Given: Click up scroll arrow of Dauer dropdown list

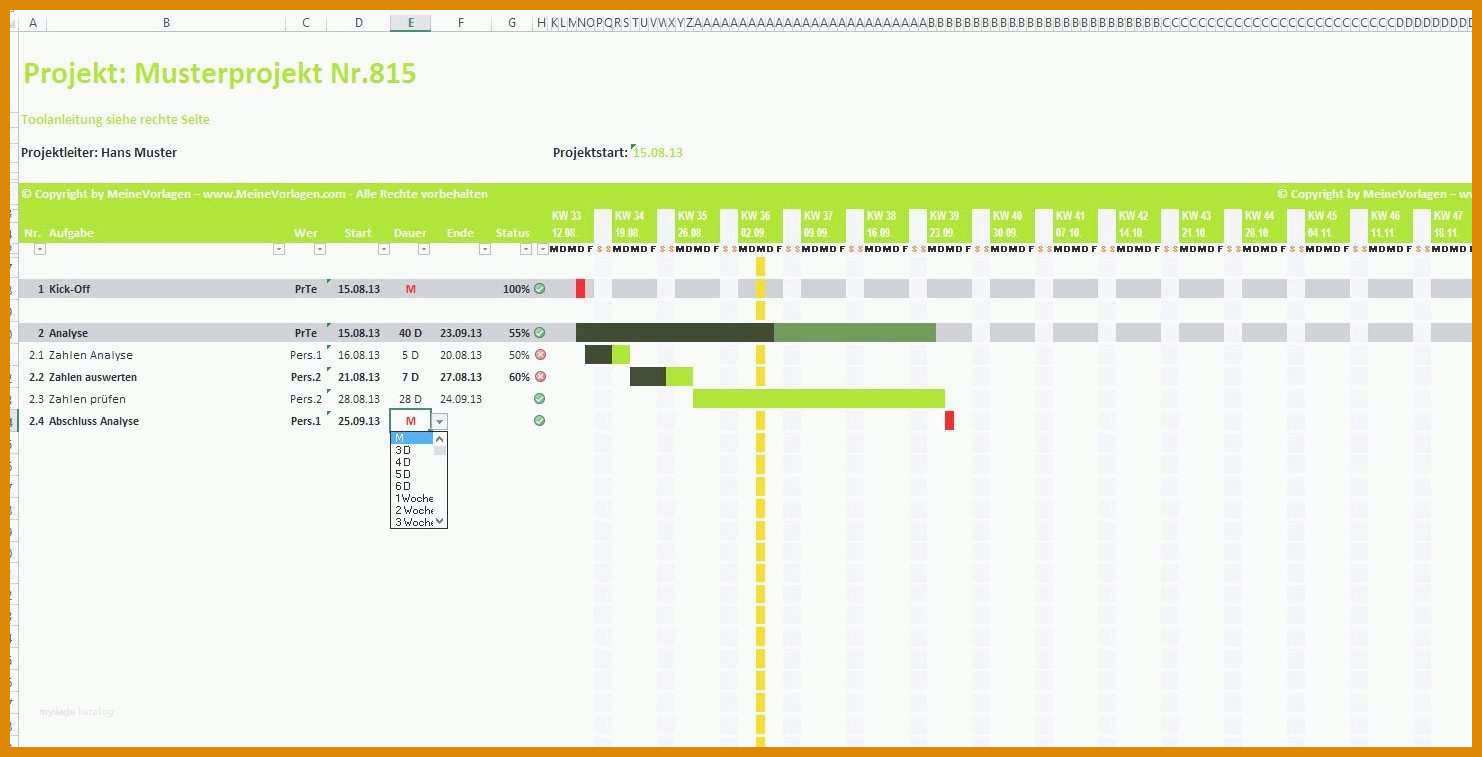Looking at the screenshot, I should pyautogui.click(x=440, y=438).
